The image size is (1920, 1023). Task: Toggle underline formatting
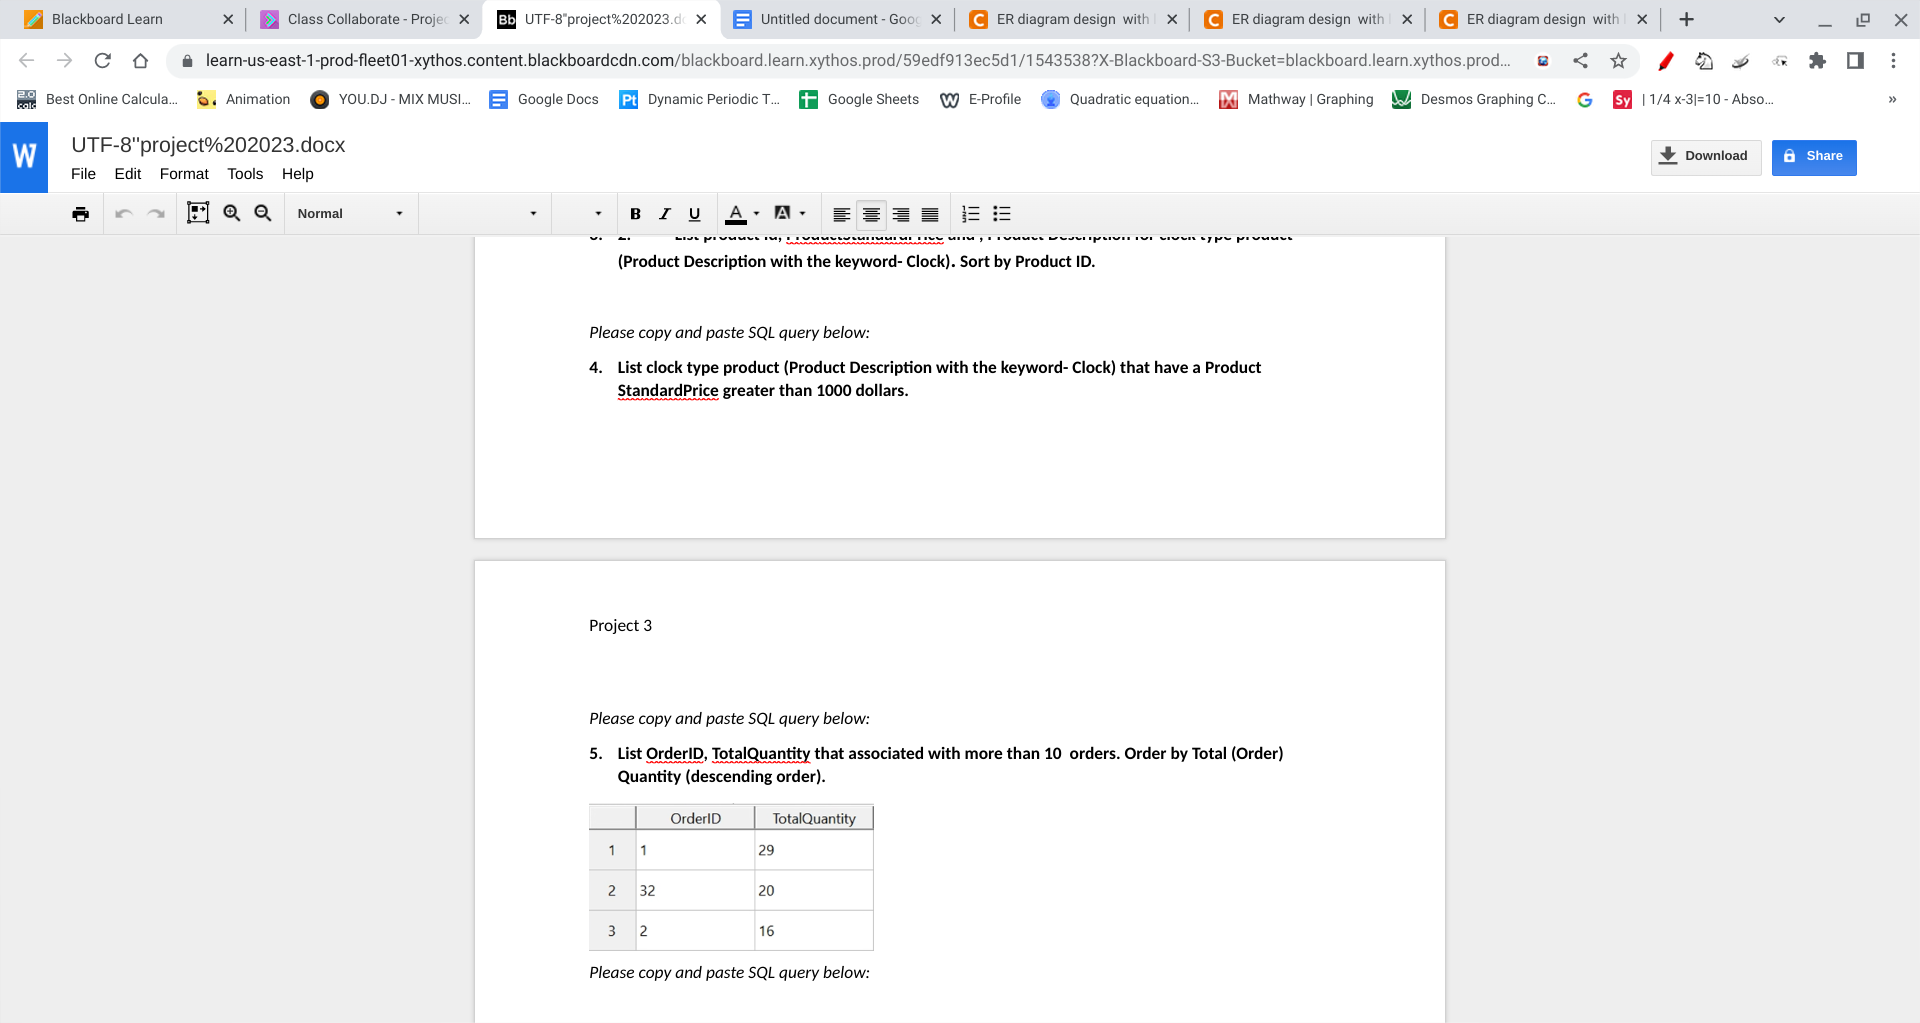point(694,213)
